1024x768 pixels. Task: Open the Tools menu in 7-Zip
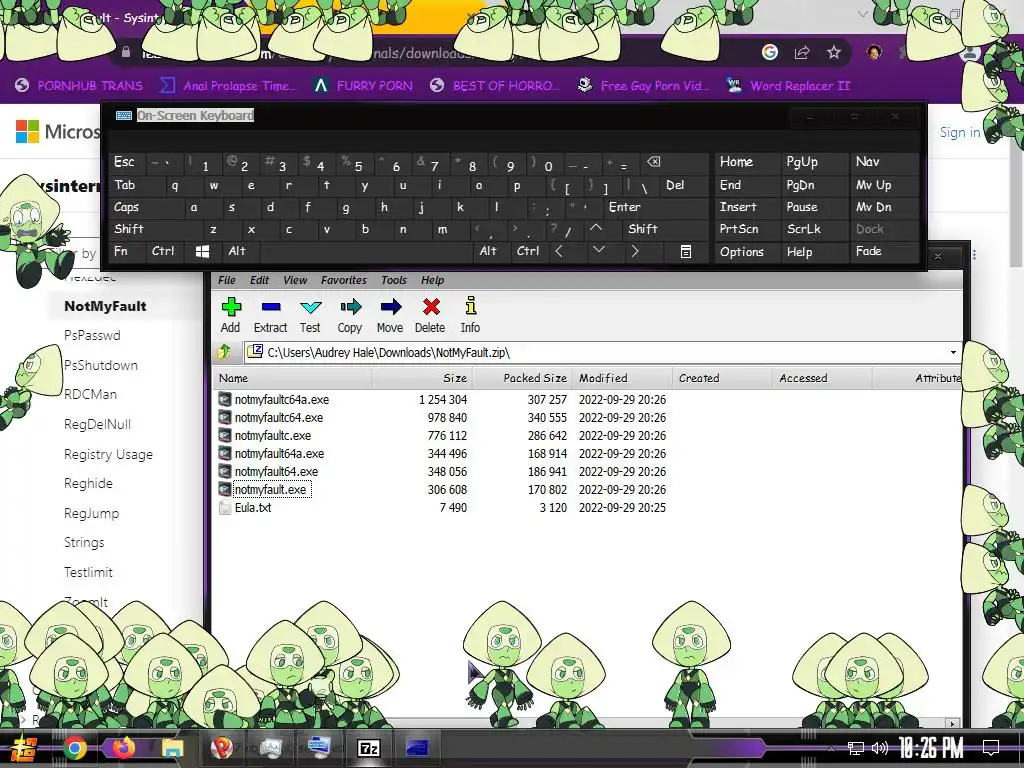[394, 280]
